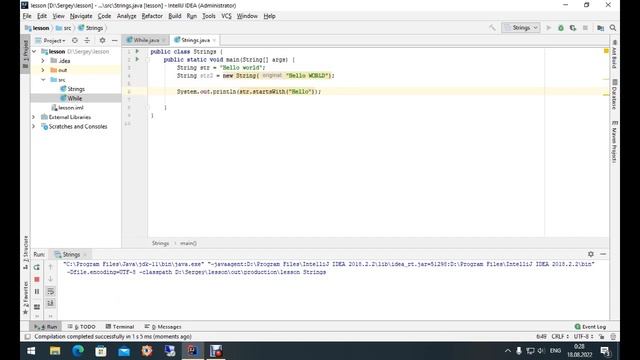Click the Run tool window button
Image resolution: width=640 pixels, height=360 pixels.
pyautogui.click(x=46, y=327)
